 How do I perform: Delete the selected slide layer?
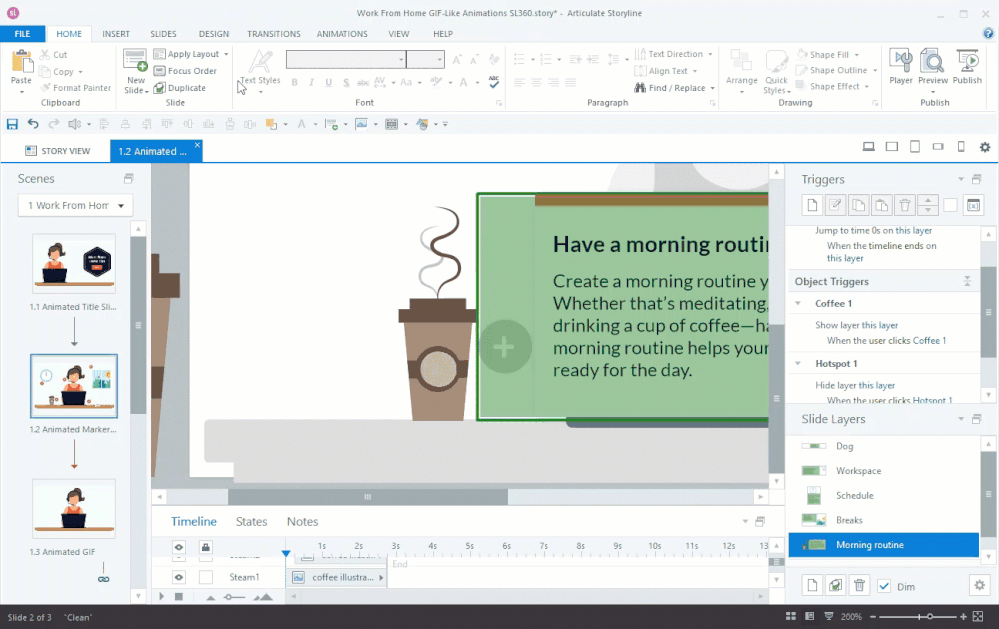coord(859,586)
